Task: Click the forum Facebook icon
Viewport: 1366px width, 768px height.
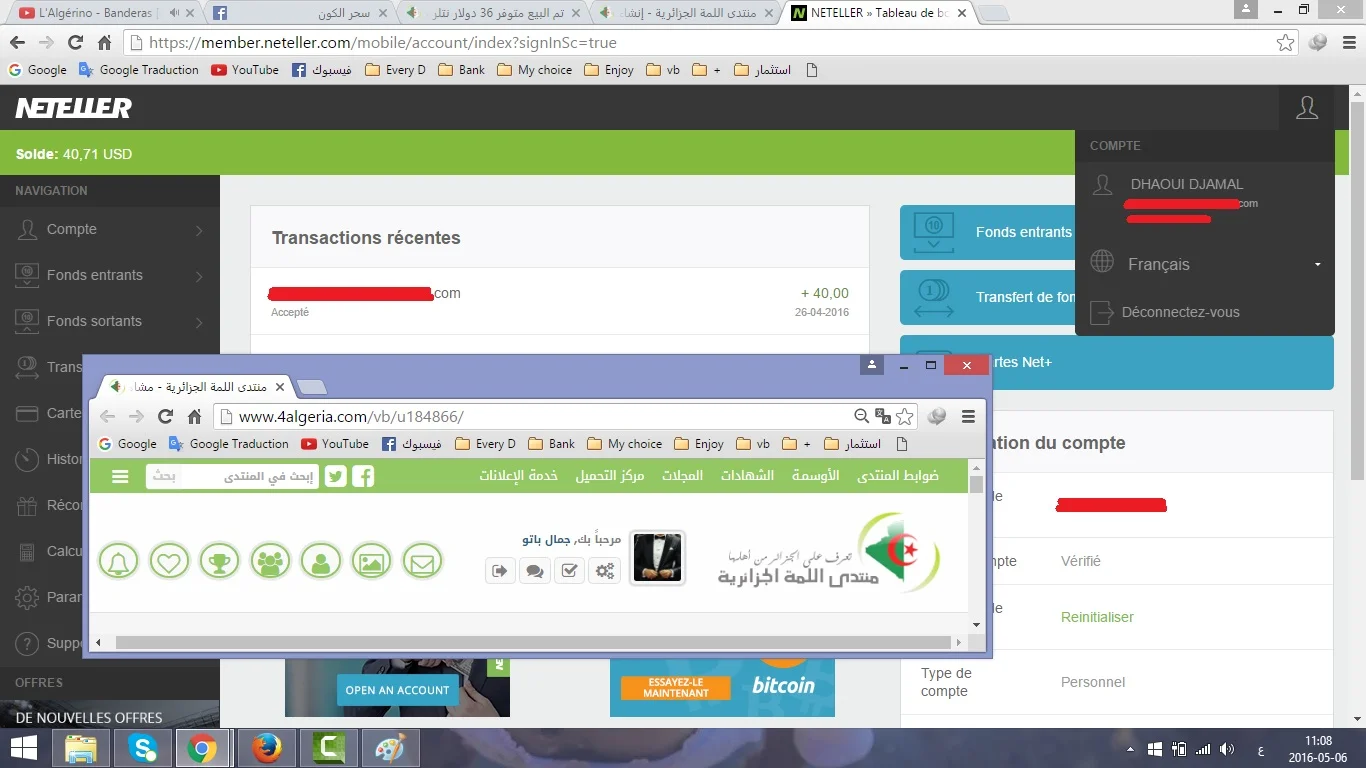Action: click(363, 477)
